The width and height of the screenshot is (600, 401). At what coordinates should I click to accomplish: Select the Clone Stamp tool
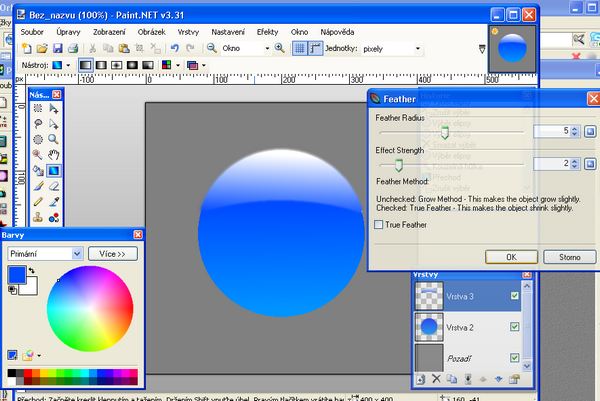click(37, 216)
